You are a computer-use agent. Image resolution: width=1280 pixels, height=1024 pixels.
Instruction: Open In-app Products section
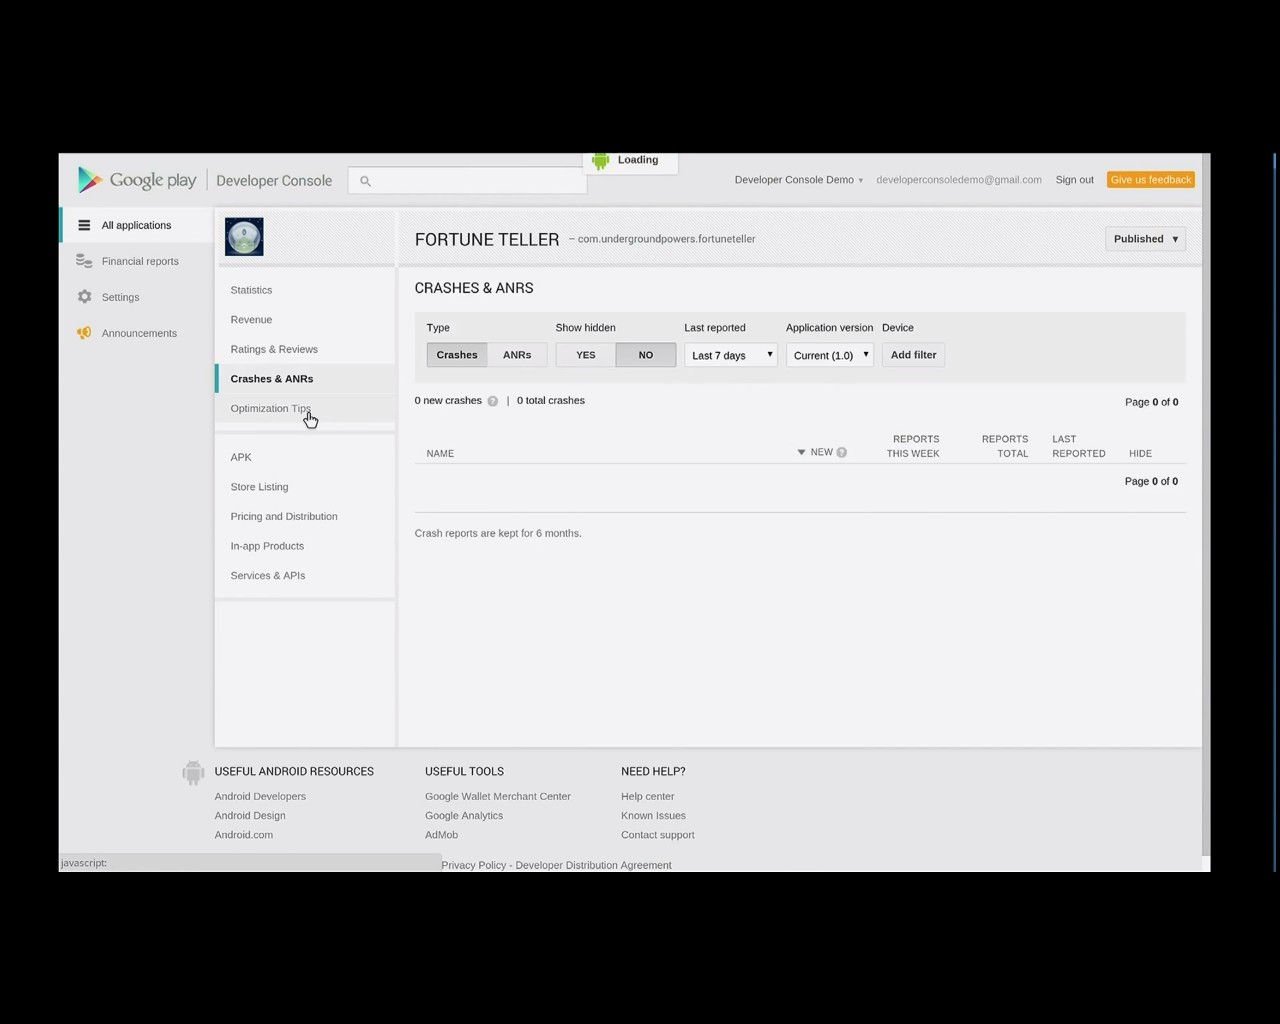coord(267,546)
